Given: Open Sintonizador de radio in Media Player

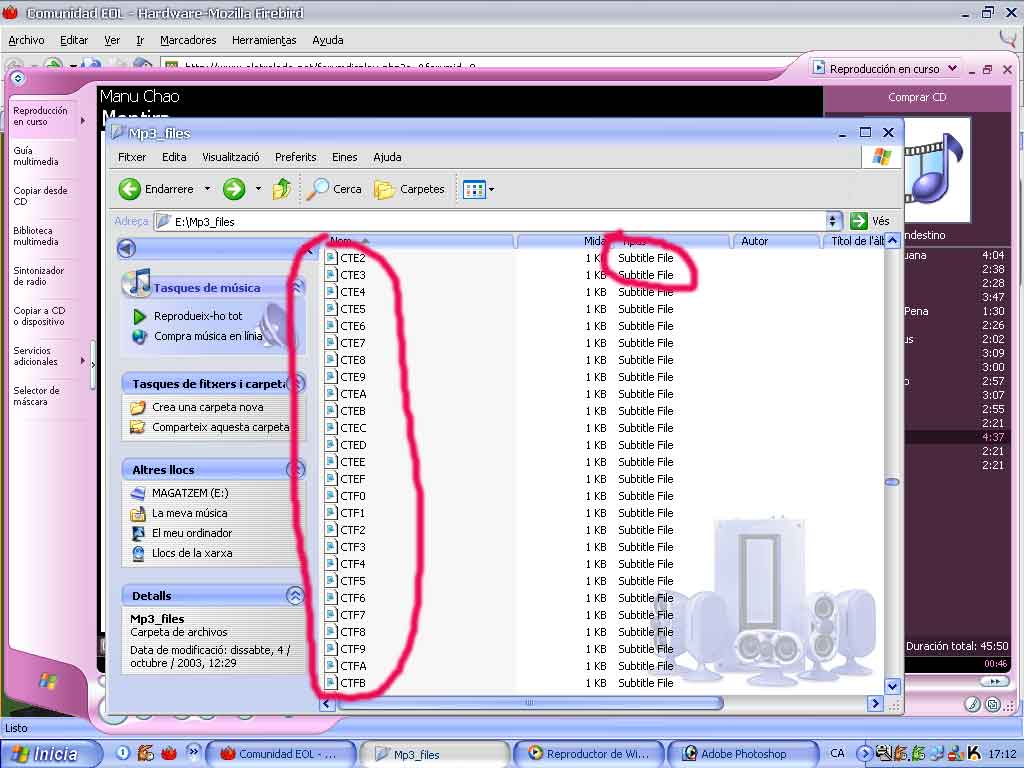Looking at the screenshot, I should coord(39,276).
